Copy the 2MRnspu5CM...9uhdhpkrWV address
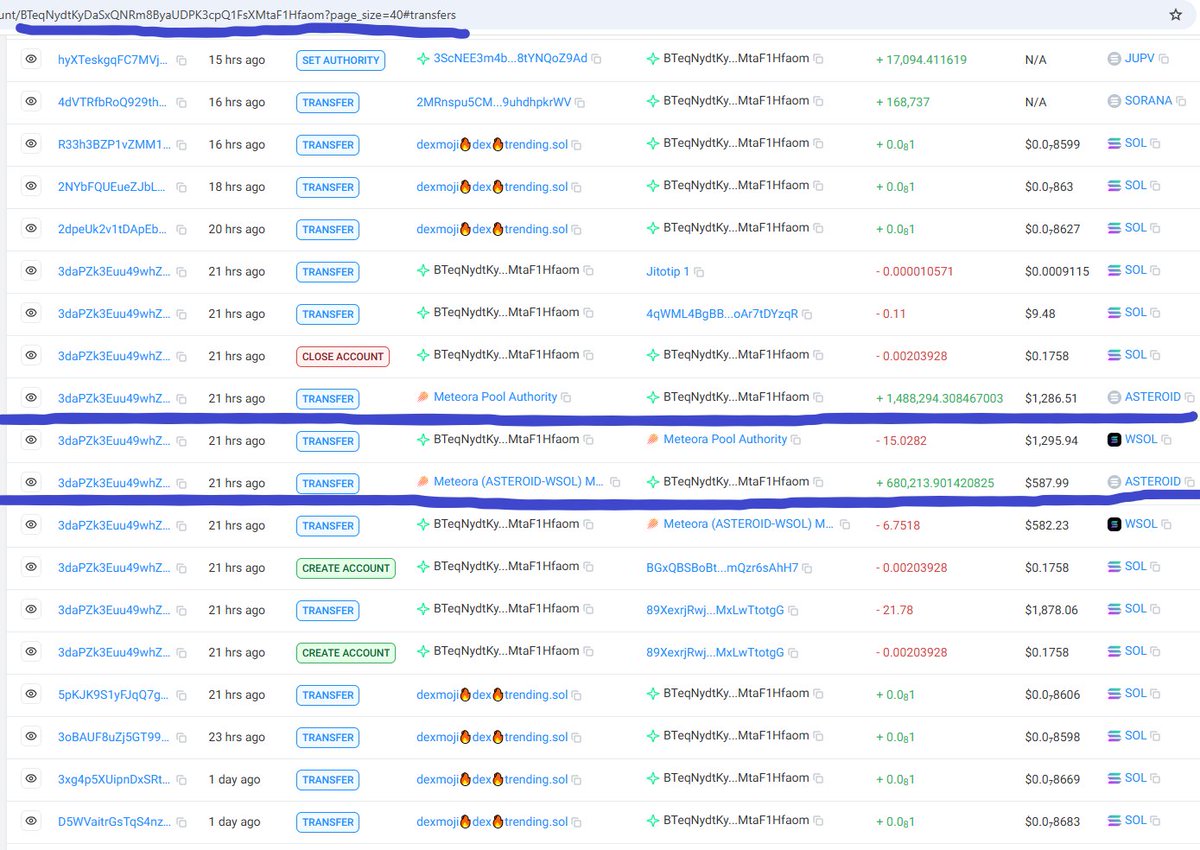The height and width of the screenshot is (850, 1200). pos(580,103)
